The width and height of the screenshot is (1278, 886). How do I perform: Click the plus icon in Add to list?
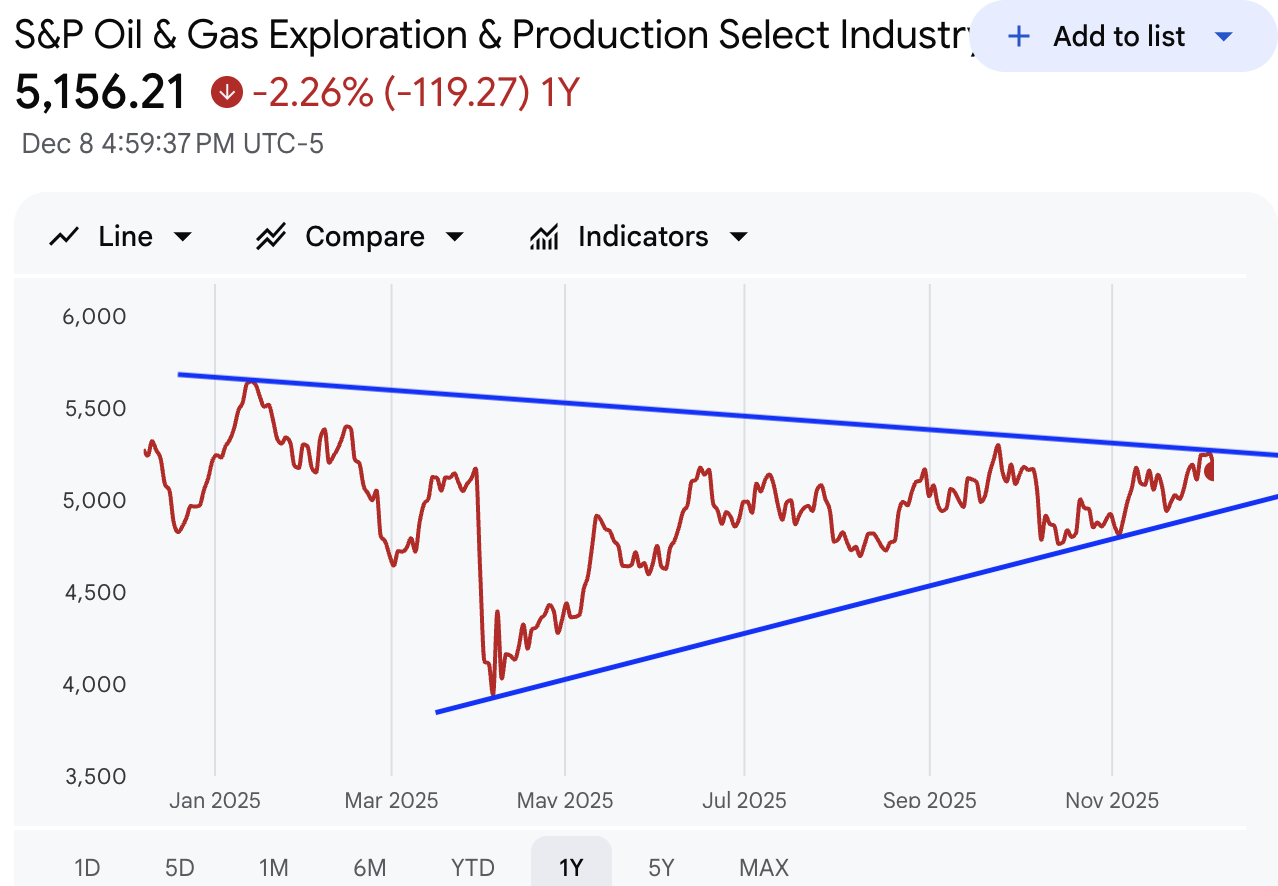[1018, 37]
